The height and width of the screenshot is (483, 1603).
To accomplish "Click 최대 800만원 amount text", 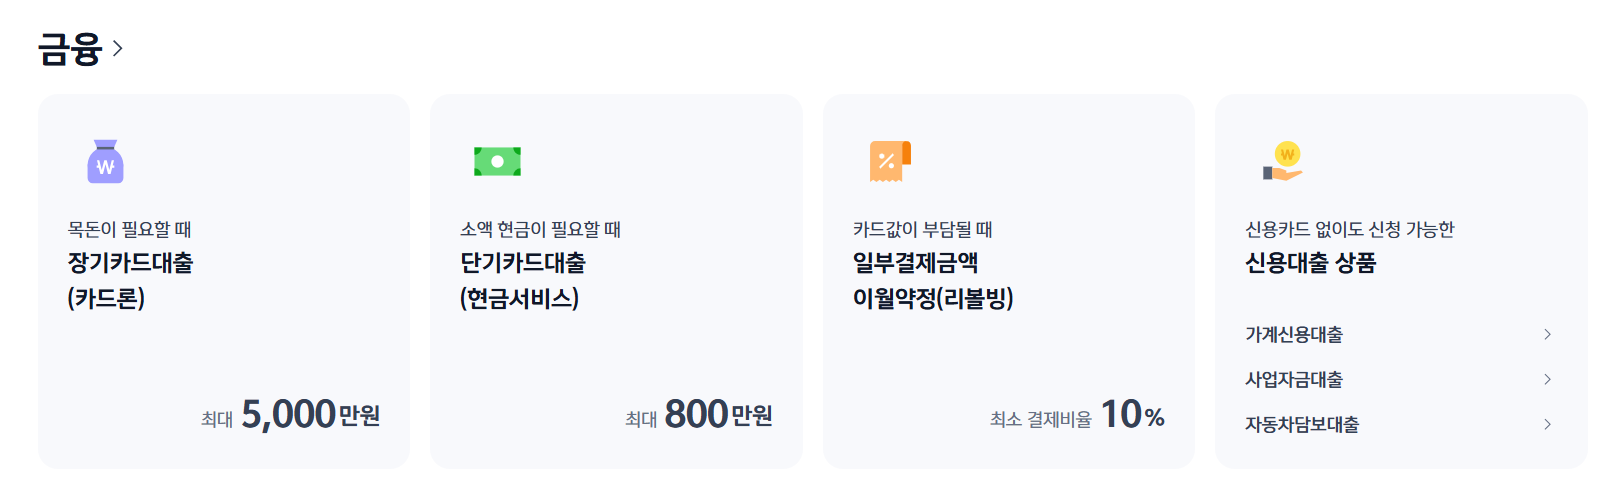I will [x=699, y=414].
